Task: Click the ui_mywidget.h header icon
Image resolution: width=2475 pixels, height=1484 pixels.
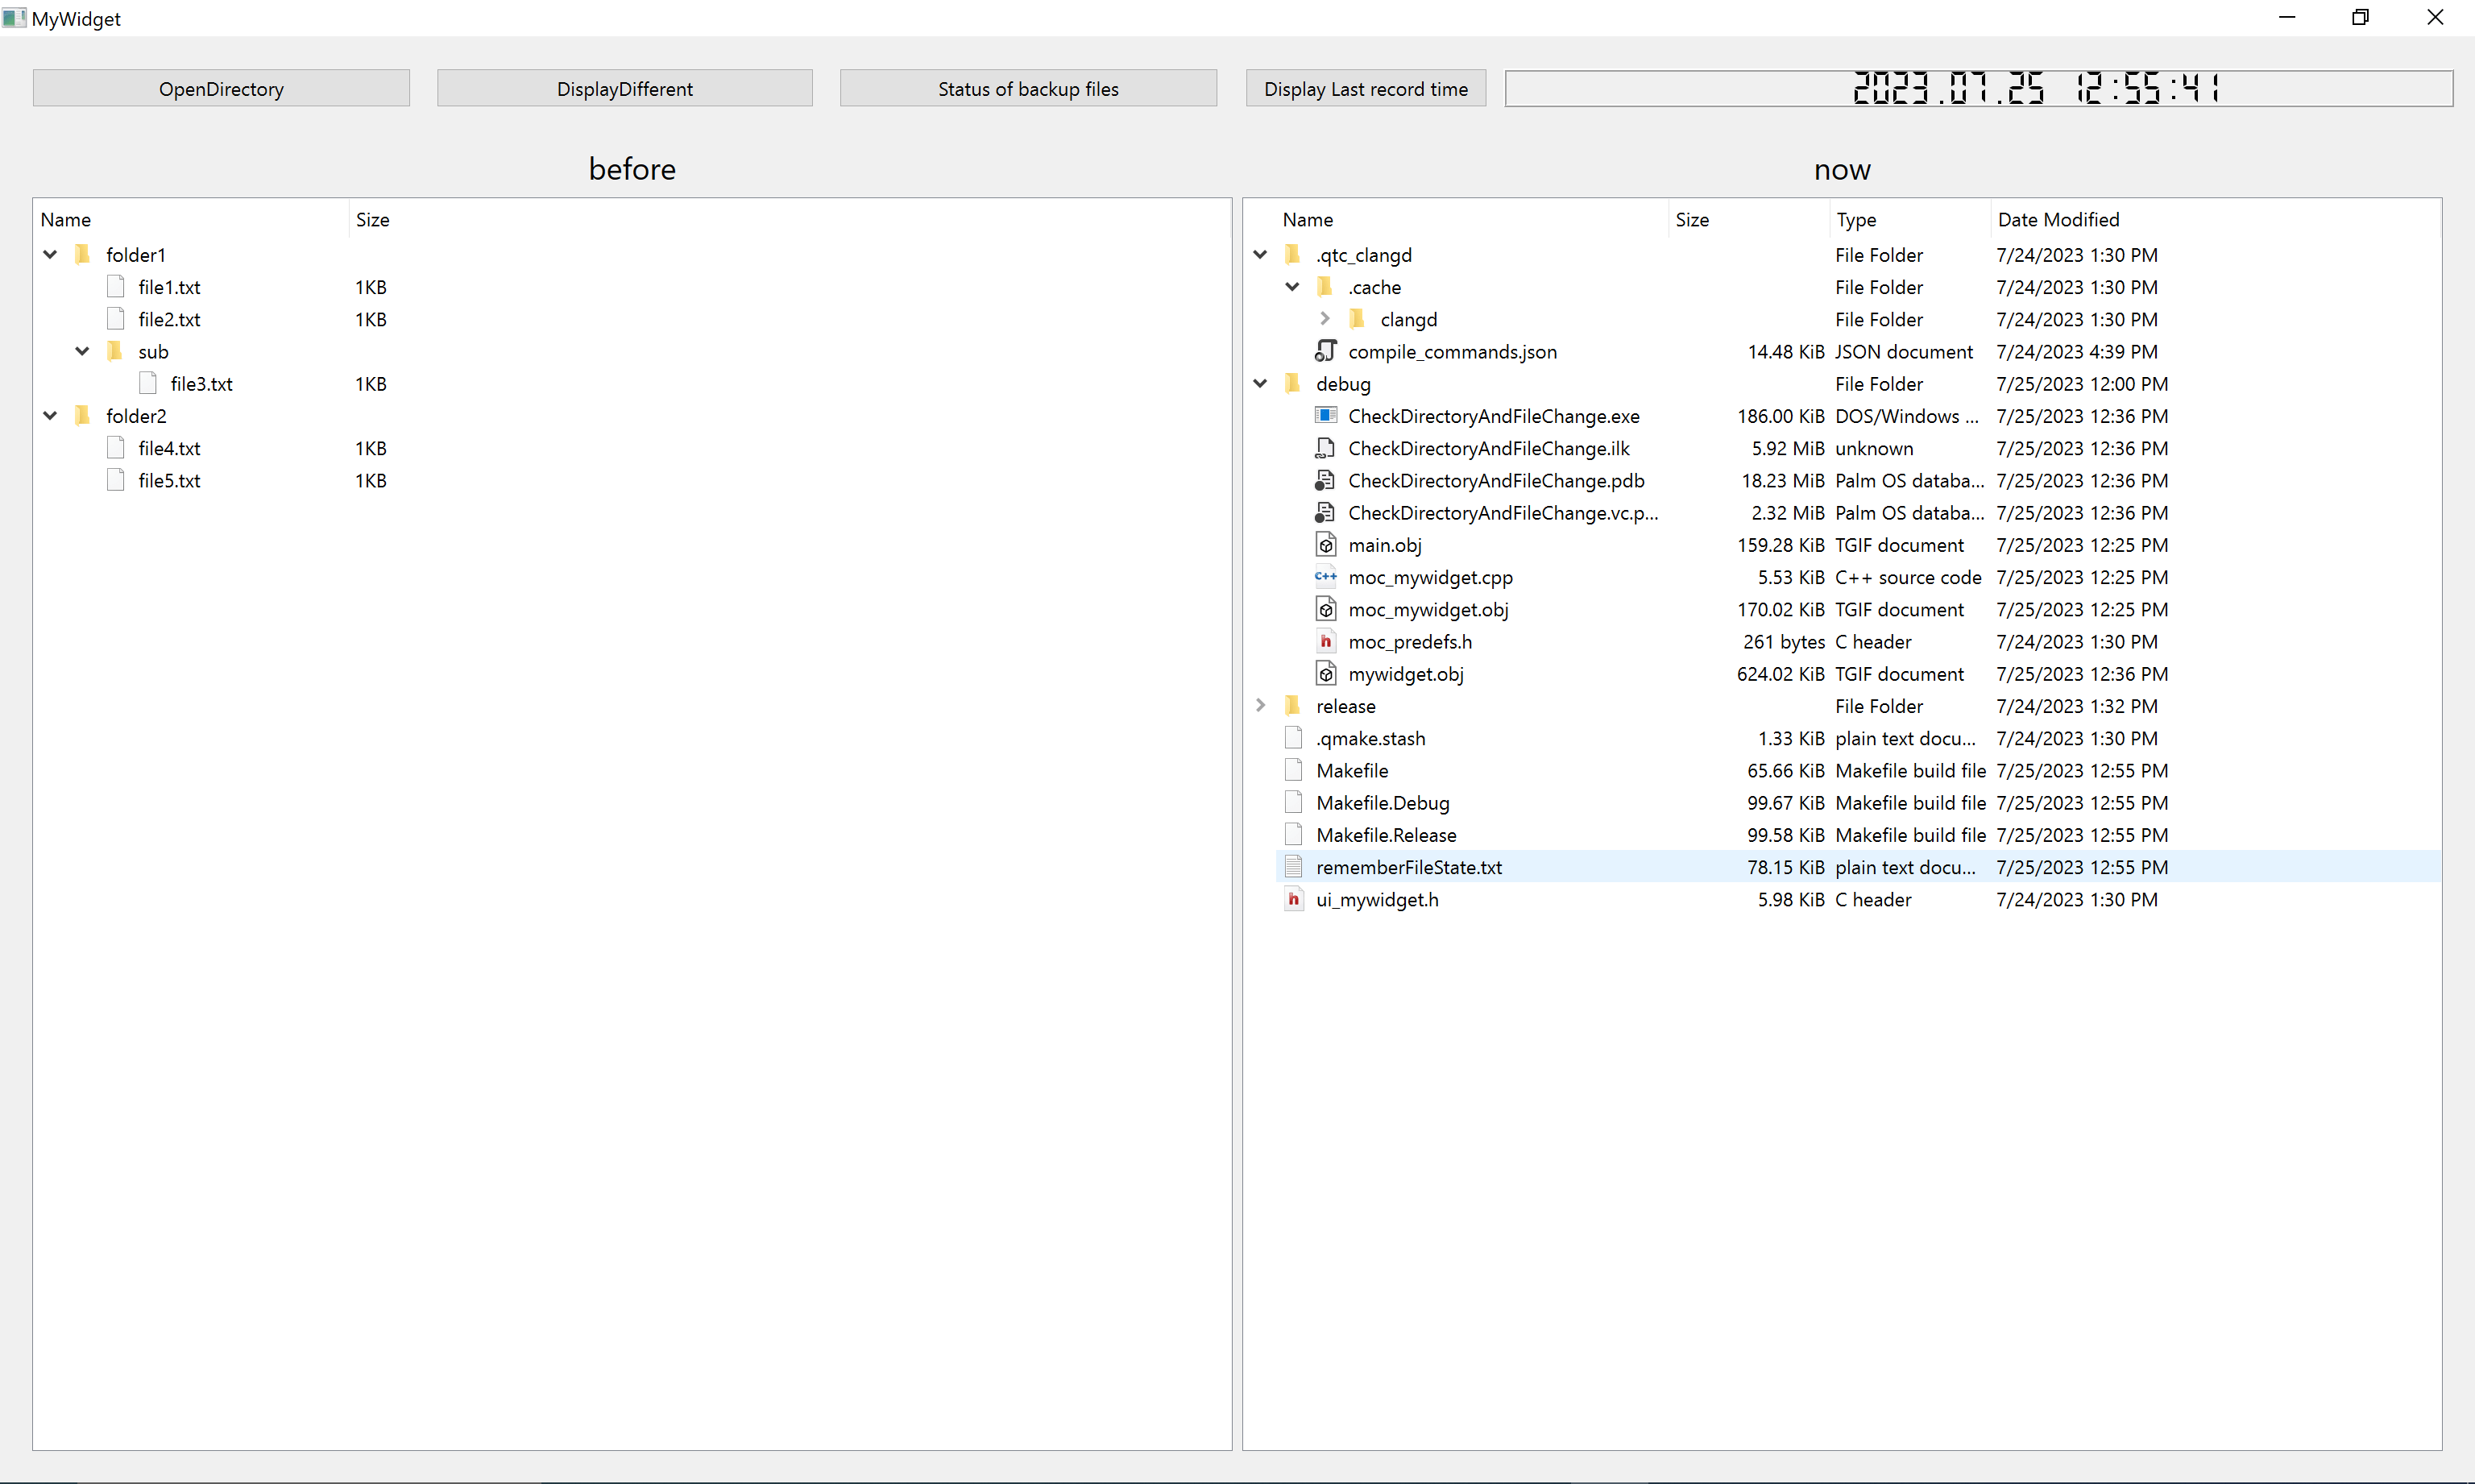Action: point(1293,900)
